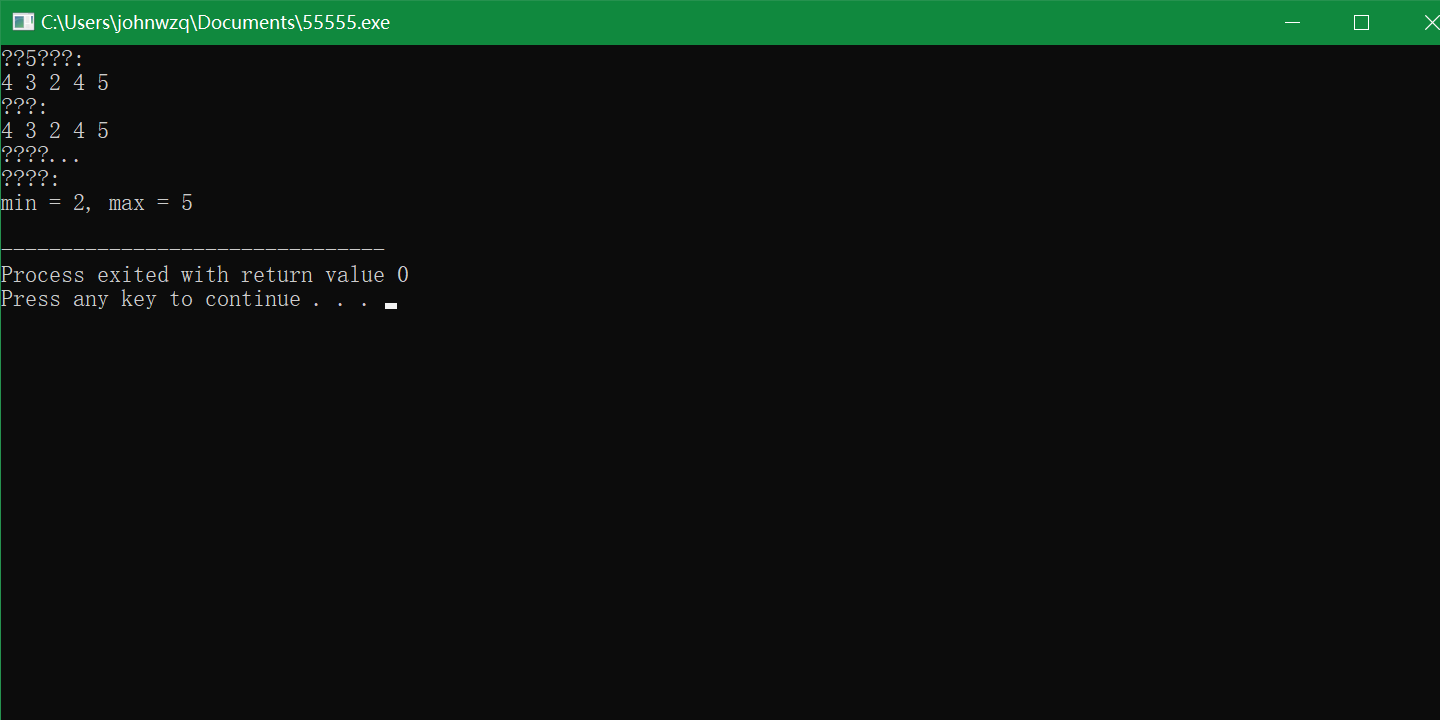1440x720 pixels.
Task: Select the line reading min = 2, max = 5
Action: coord(97,202)
